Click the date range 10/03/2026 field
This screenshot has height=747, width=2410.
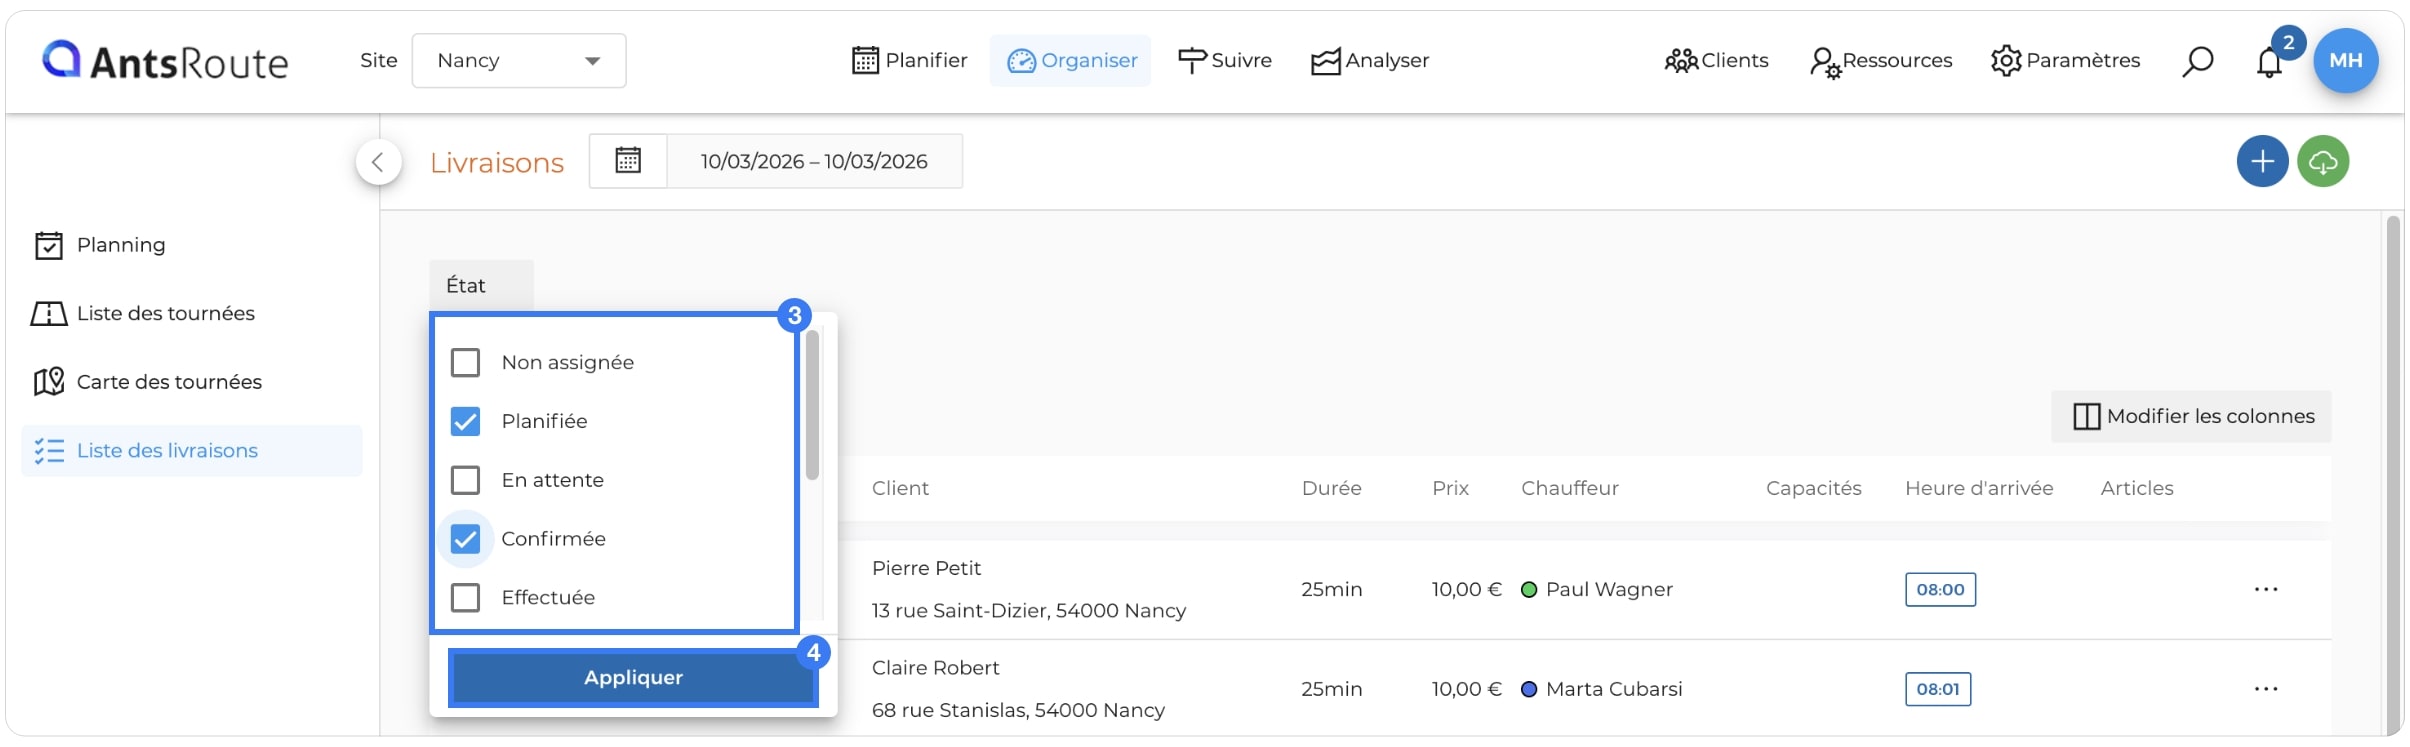tap(814, 161)
